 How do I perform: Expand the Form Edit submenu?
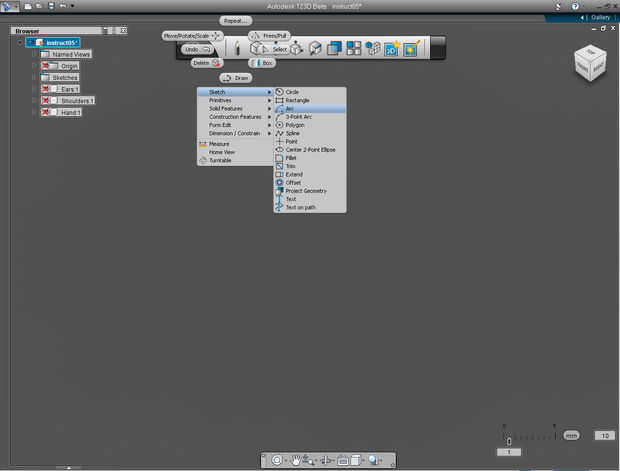(x=235, y=125)
